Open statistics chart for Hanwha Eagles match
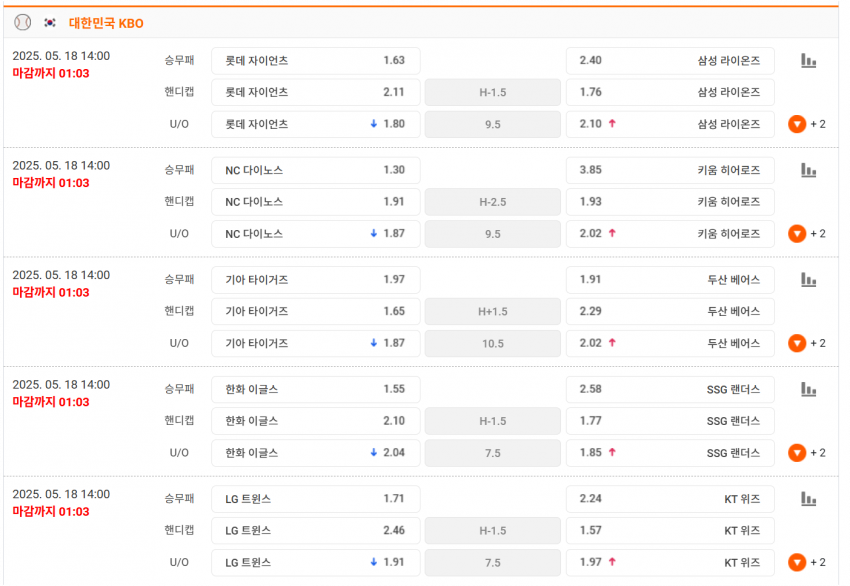 click(808, 389)
